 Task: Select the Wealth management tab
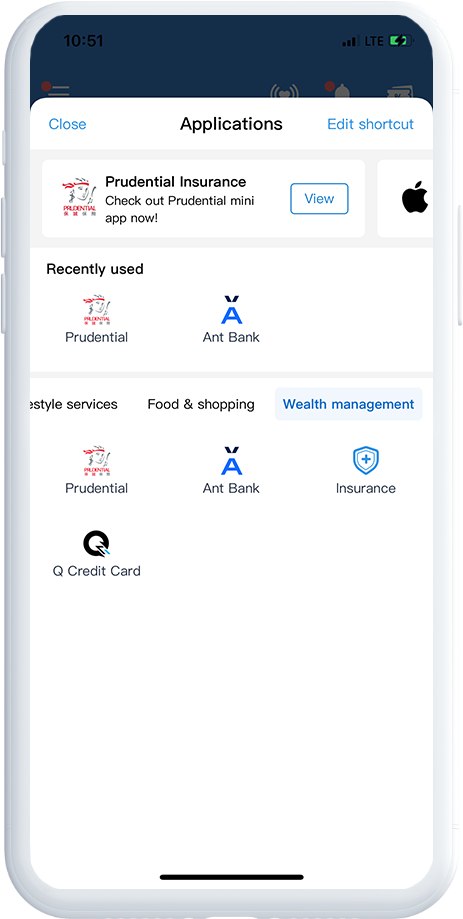(349, 404)
